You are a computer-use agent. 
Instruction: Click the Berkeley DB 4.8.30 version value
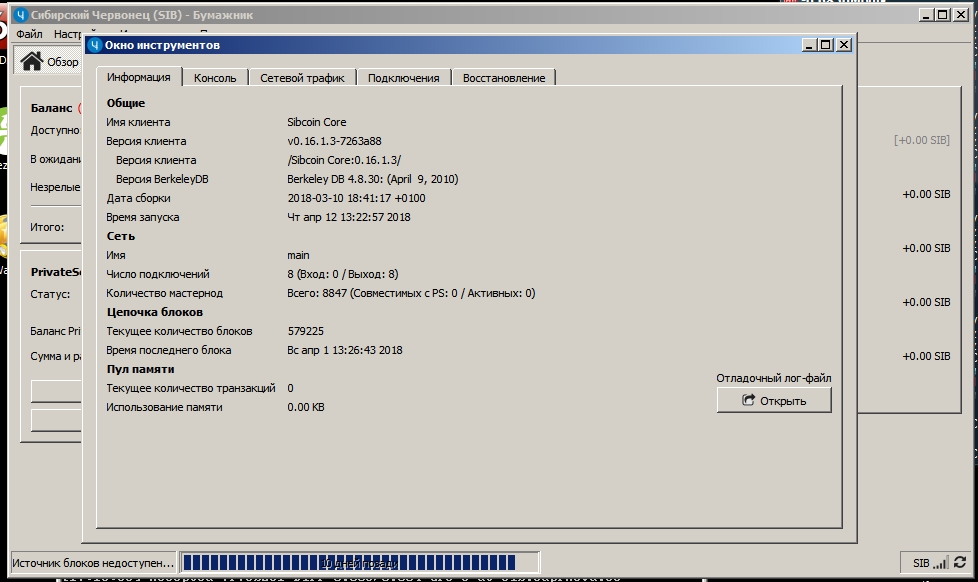coord(373,179)
